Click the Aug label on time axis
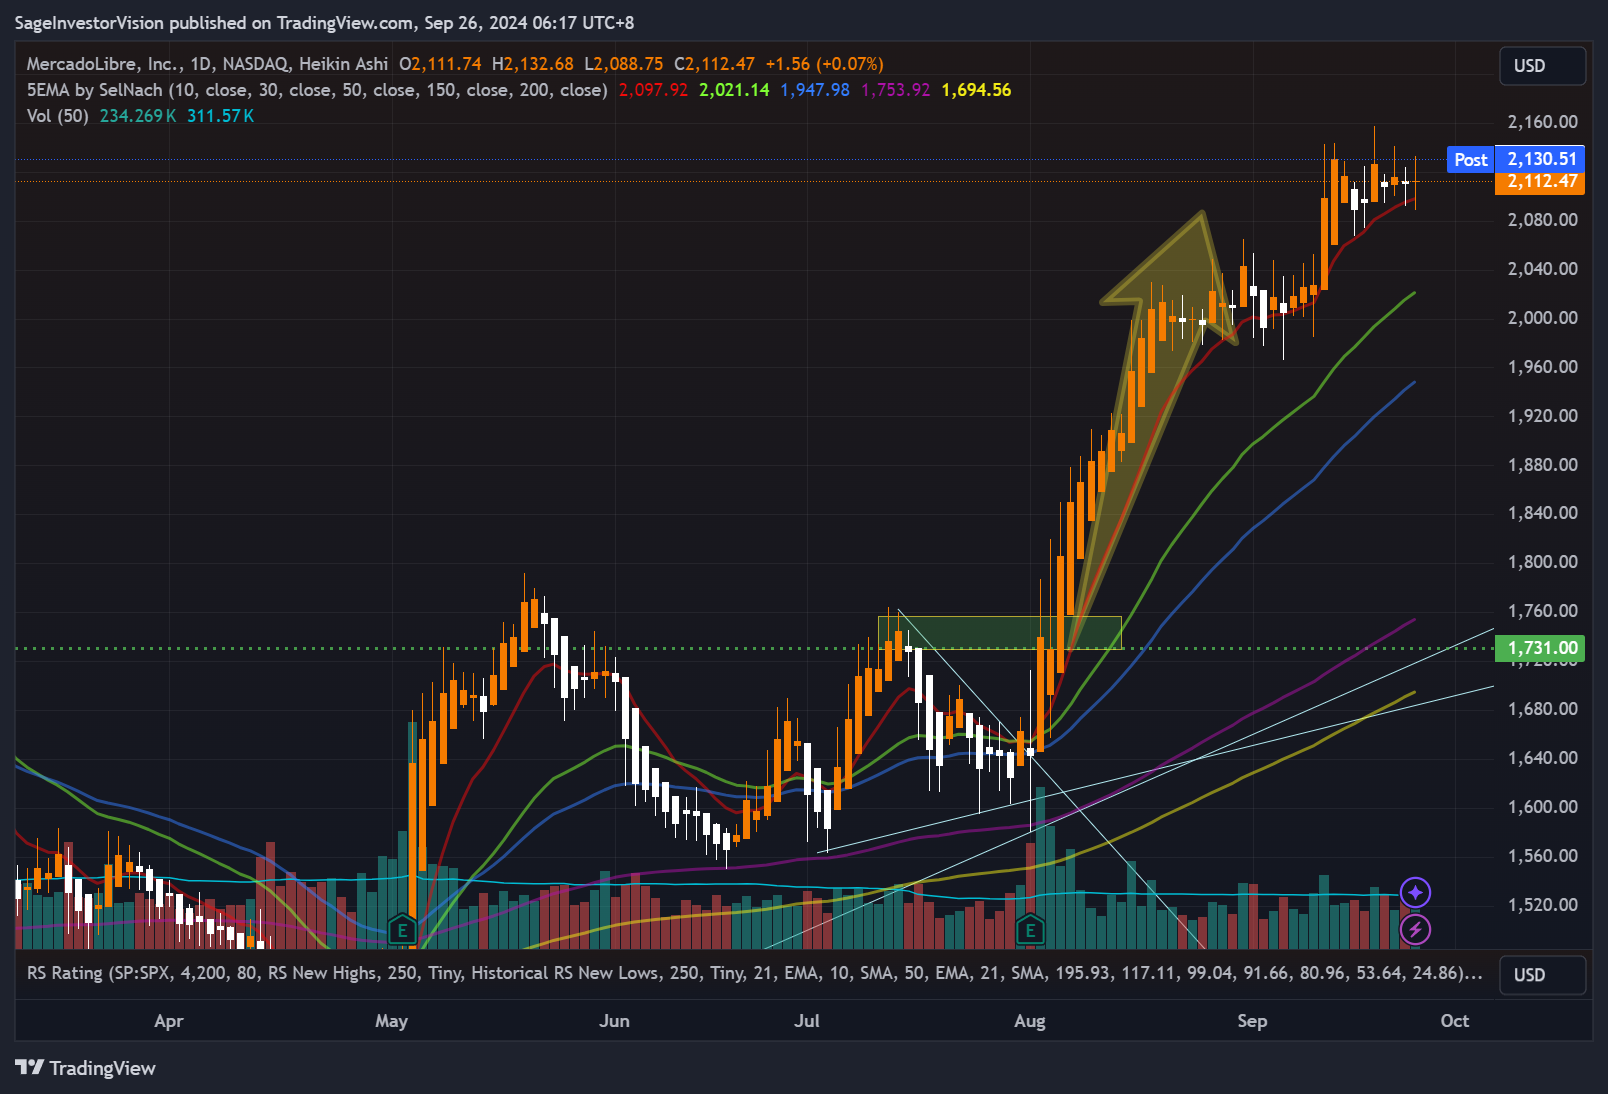Image resolution: width=1608 pixels, height=1094 pixels. 1030,1021
